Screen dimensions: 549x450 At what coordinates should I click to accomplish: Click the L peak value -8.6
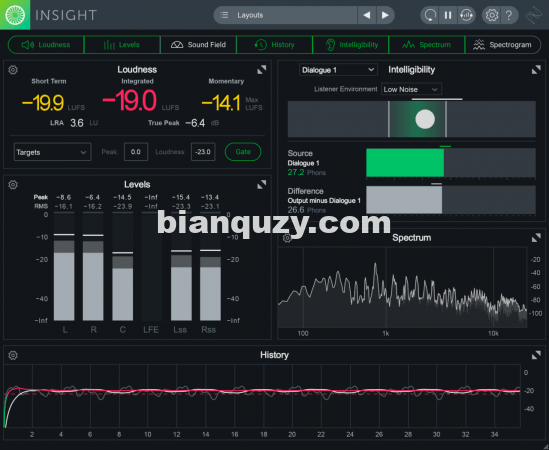tap(63, 198)
